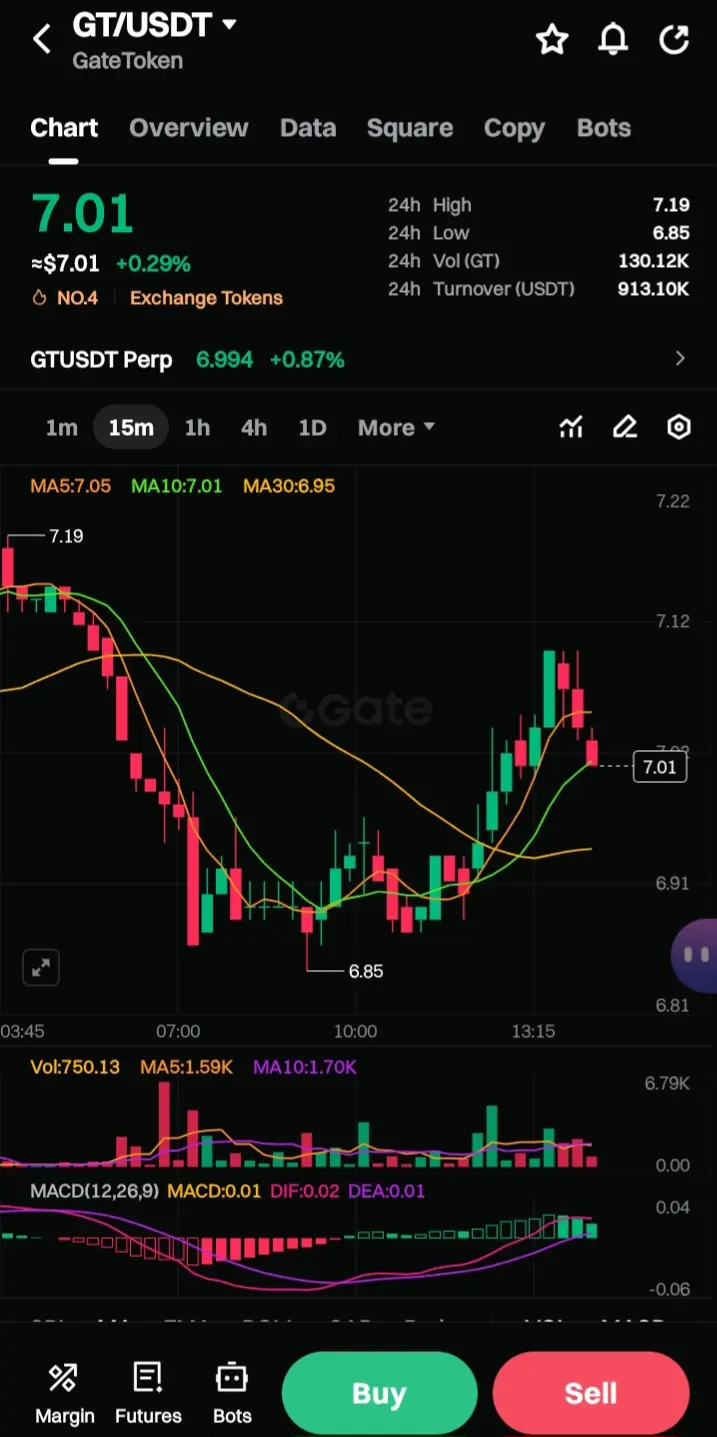This screenshot has width=717, height=1437.
Task: Tap the share arrow icon
Action: (675, 40)
